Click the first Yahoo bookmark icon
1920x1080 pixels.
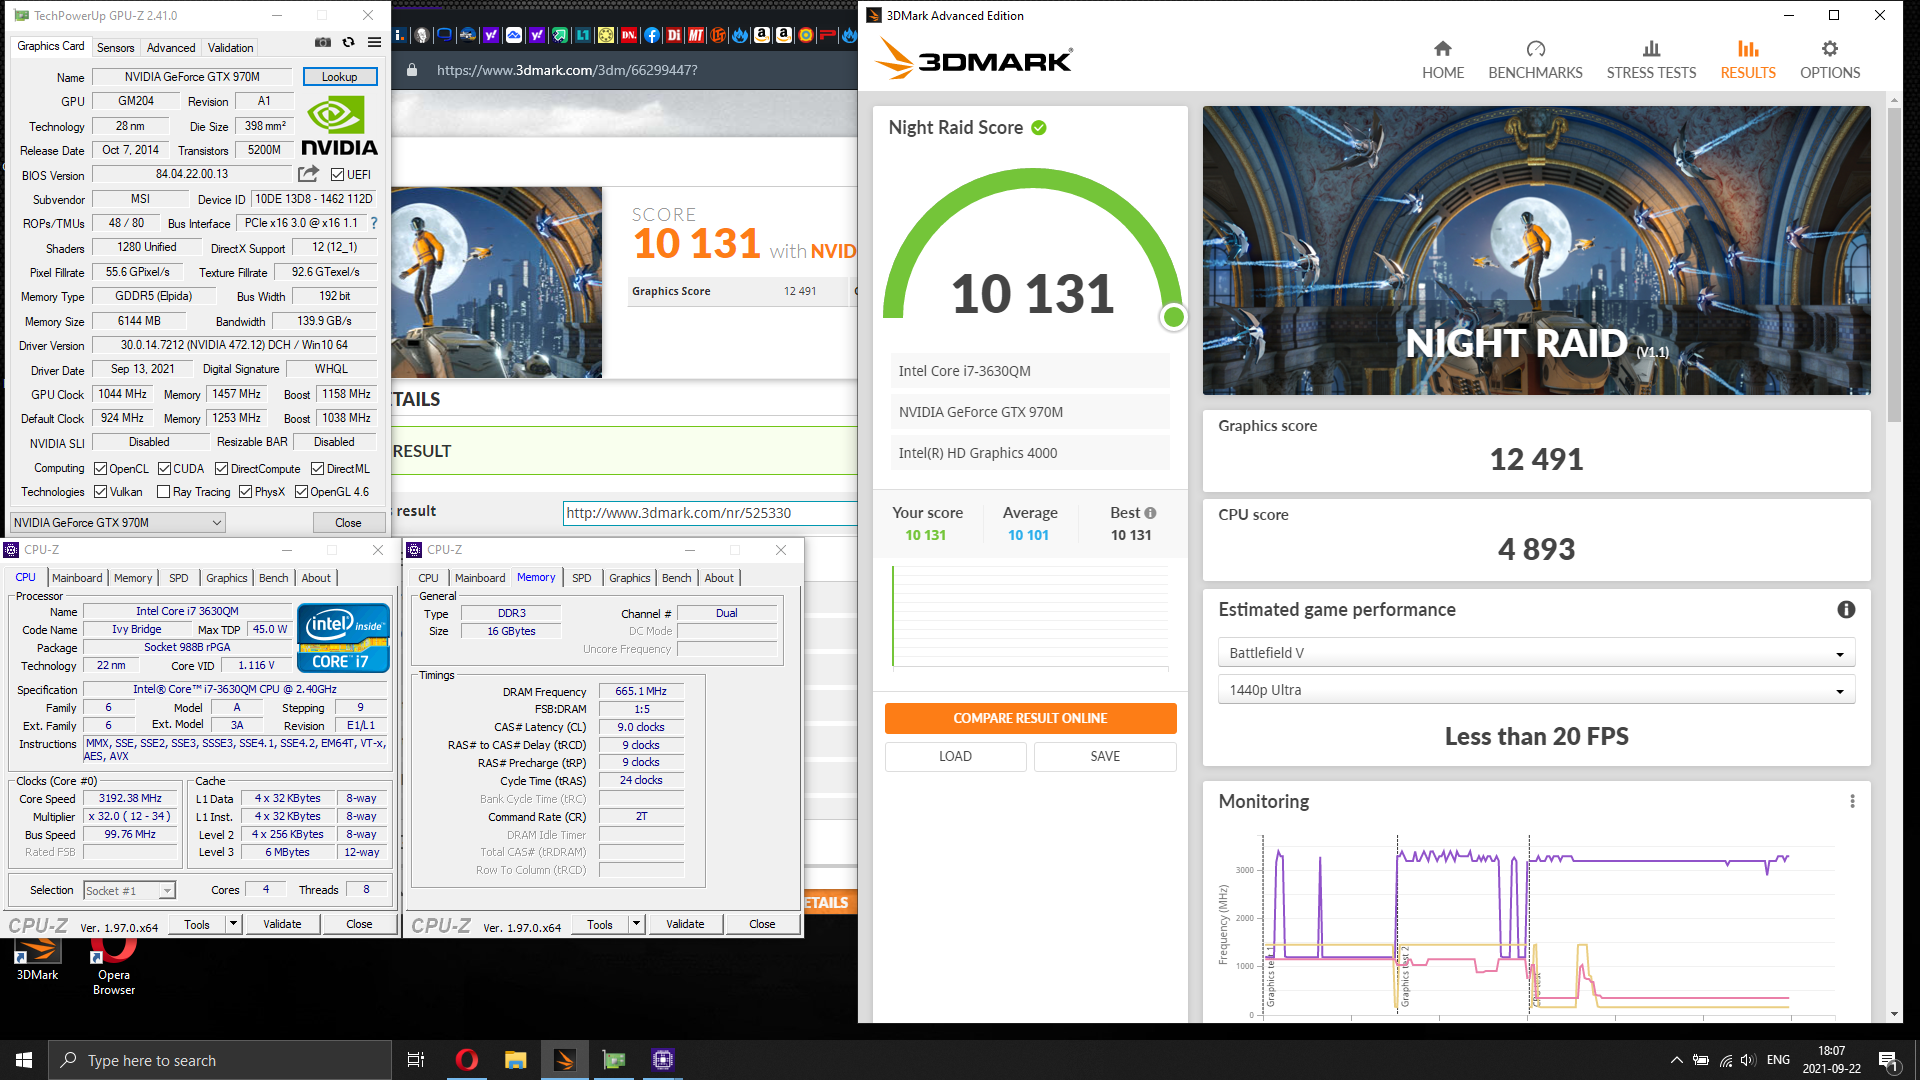[491, 35]
